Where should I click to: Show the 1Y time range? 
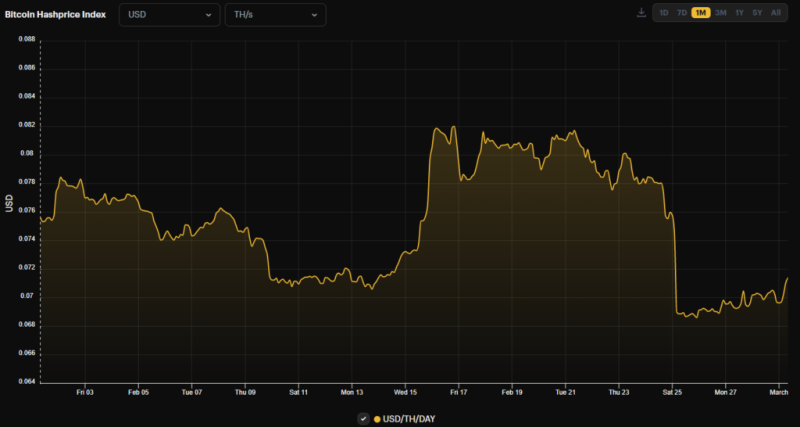[739, 13]
